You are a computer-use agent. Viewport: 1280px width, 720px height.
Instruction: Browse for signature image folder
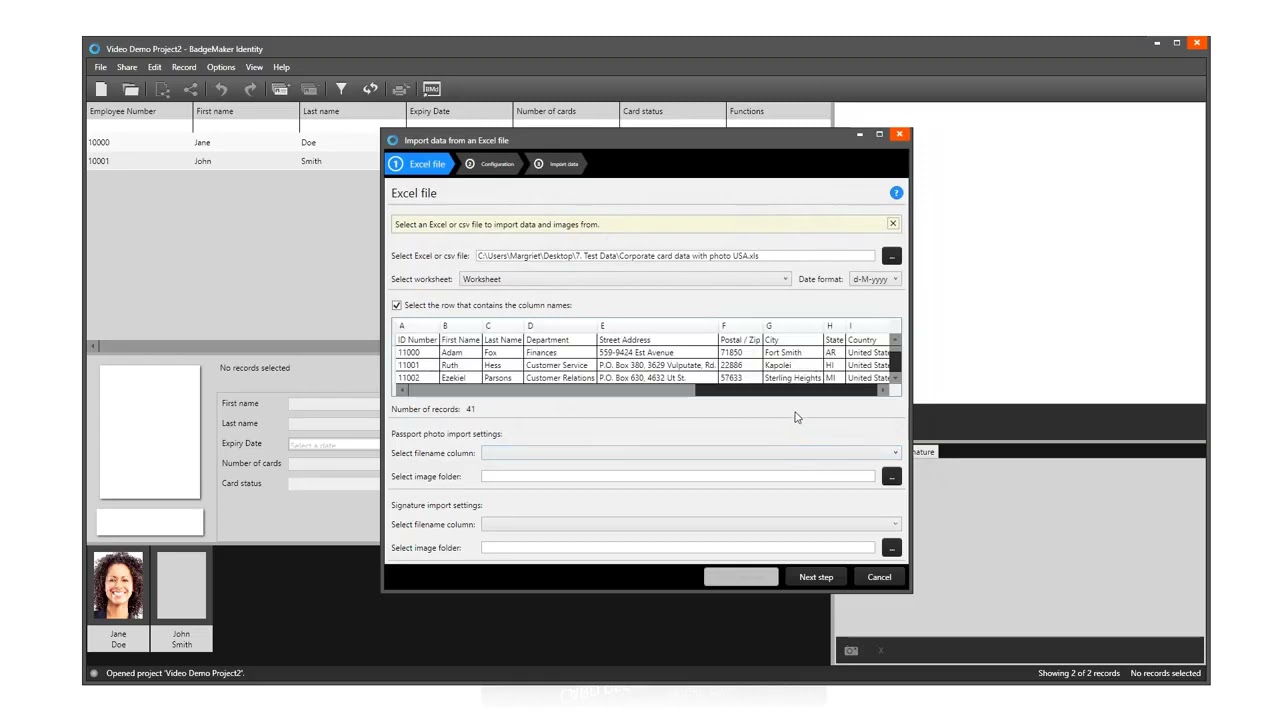[x=891, y=548]
